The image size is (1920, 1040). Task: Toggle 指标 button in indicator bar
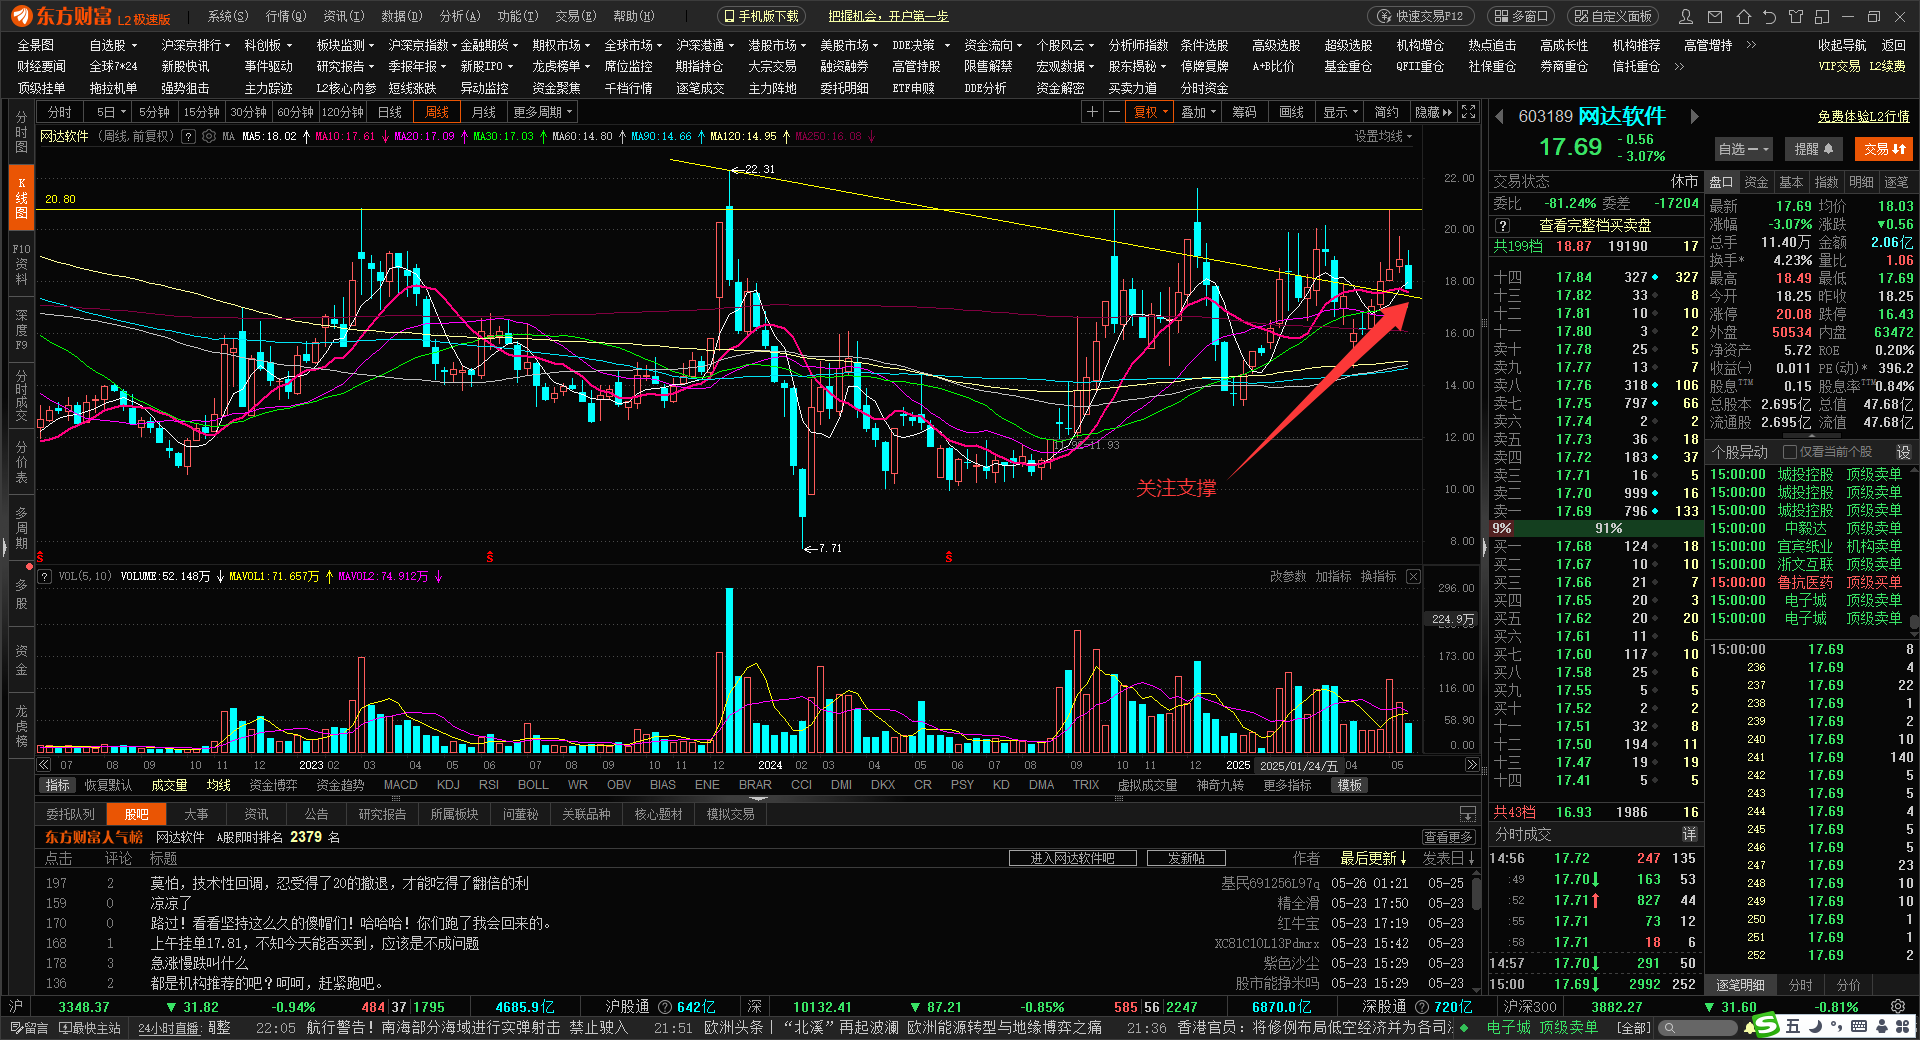(x=58, y=785)
